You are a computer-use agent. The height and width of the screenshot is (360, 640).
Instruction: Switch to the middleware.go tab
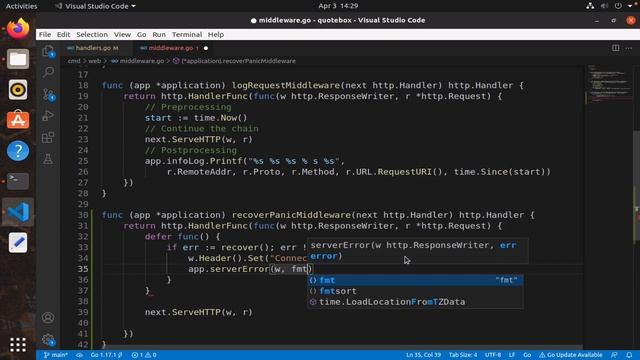(x=173, y=48)
